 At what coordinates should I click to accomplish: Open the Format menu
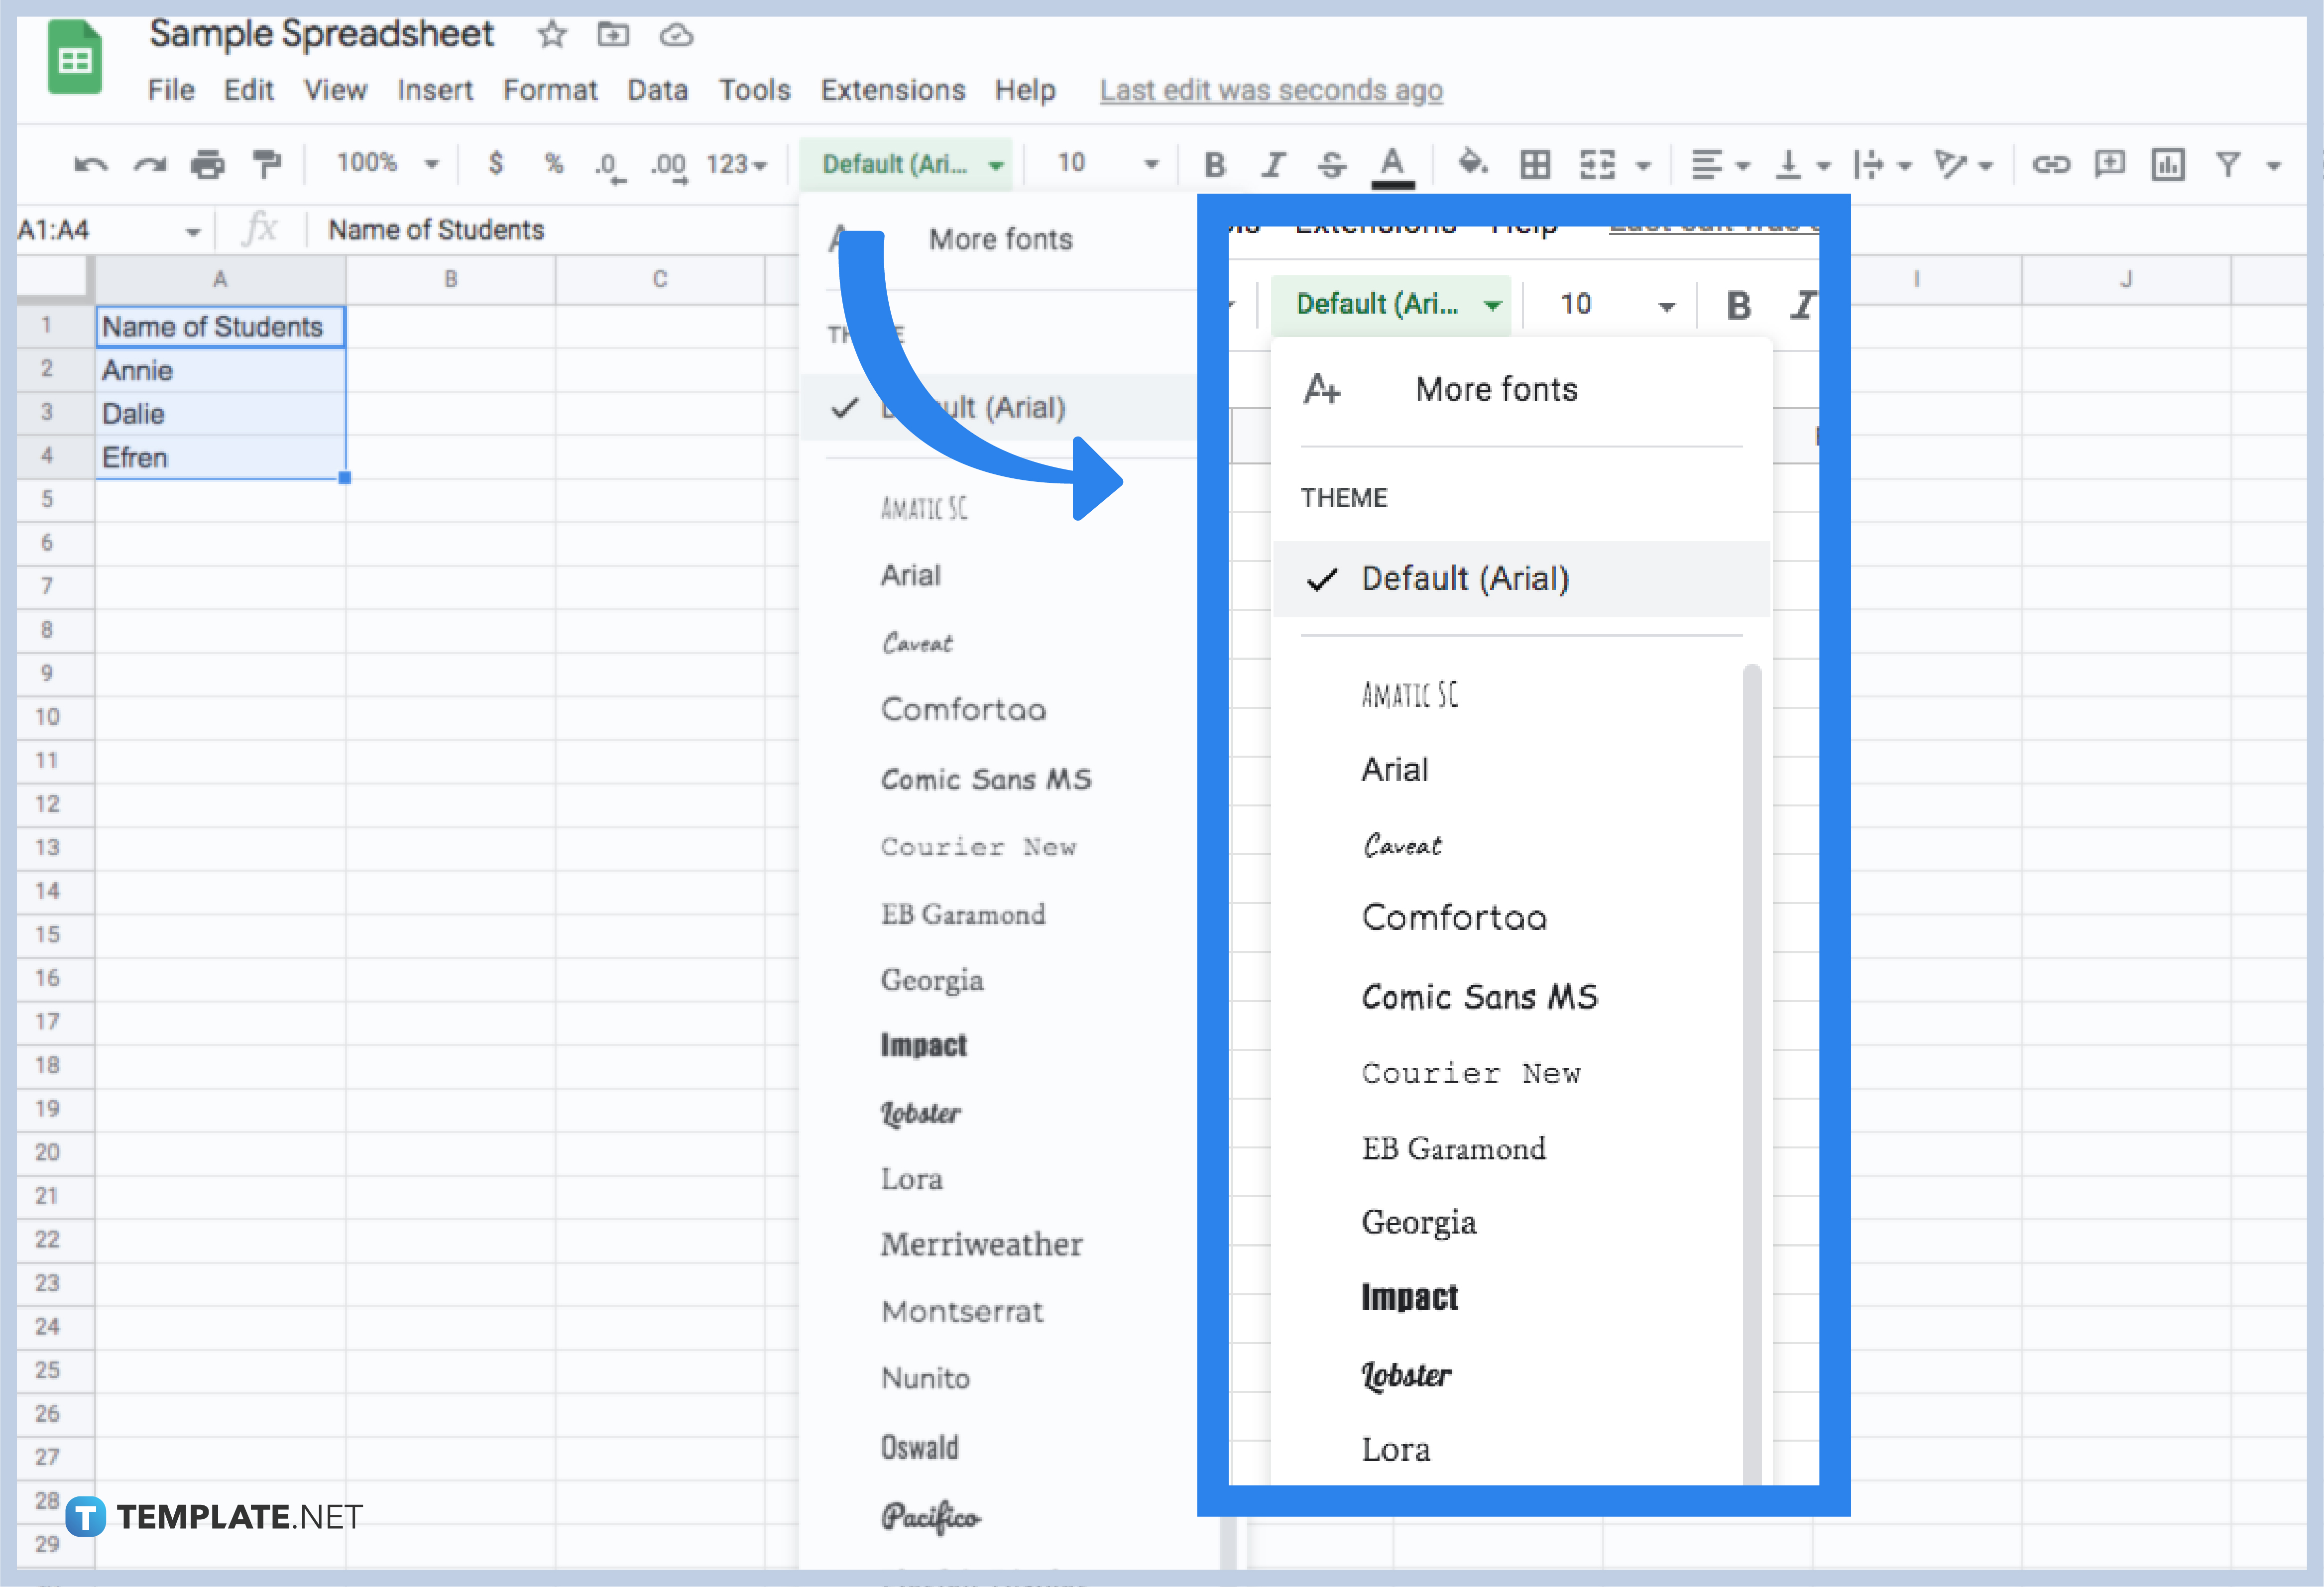tap(550, 90)
